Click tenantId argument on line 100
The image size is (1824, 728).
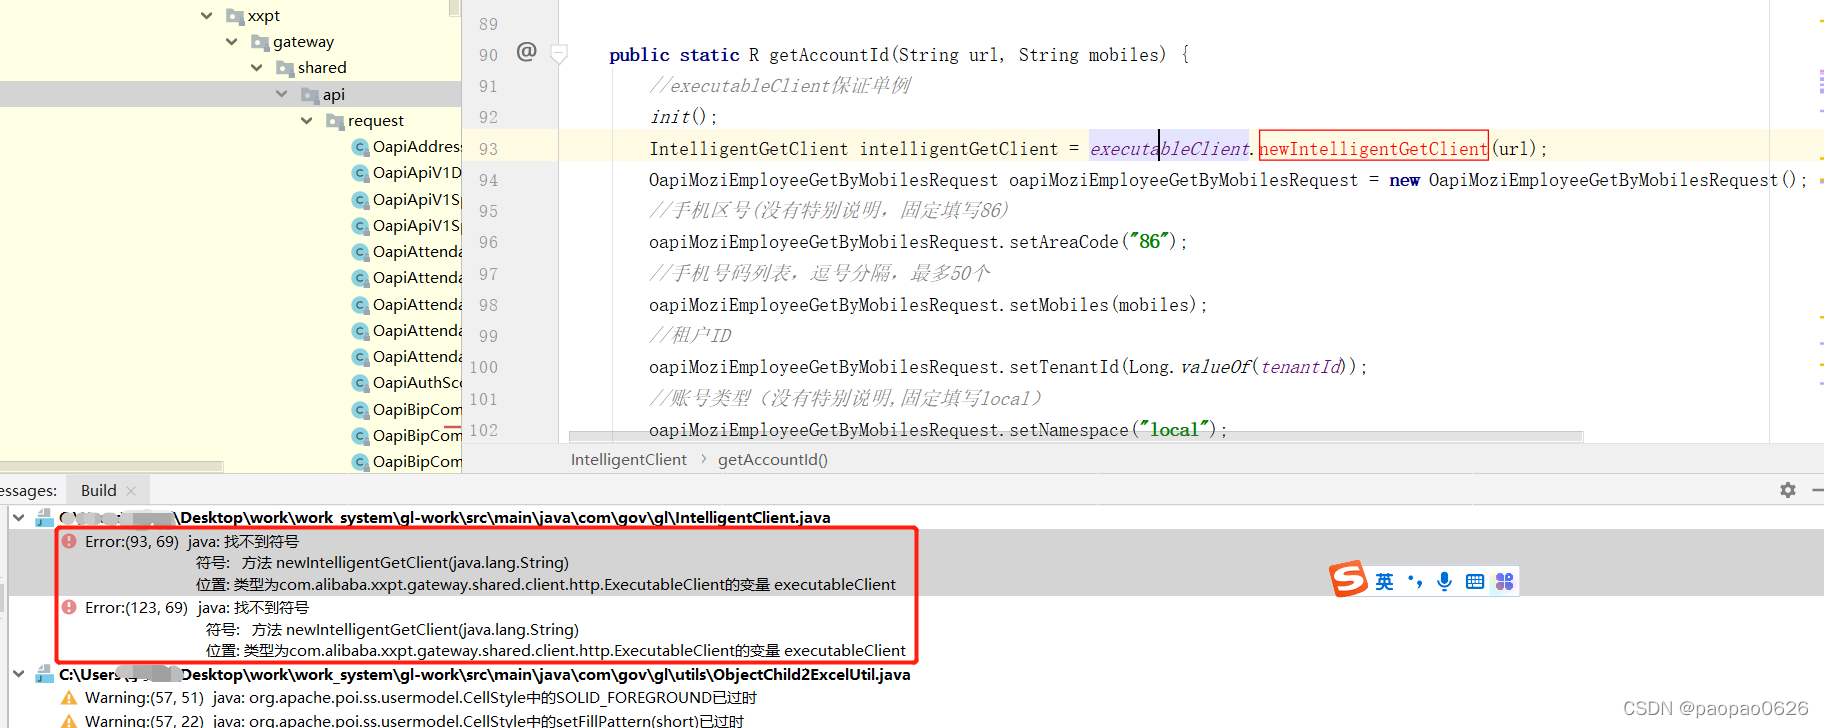point(1302,367)
